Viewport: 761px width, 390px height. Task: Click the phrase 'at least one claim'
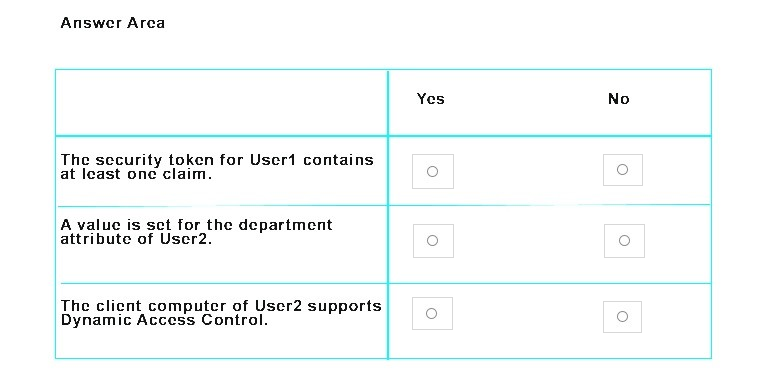tap(136, 174)
